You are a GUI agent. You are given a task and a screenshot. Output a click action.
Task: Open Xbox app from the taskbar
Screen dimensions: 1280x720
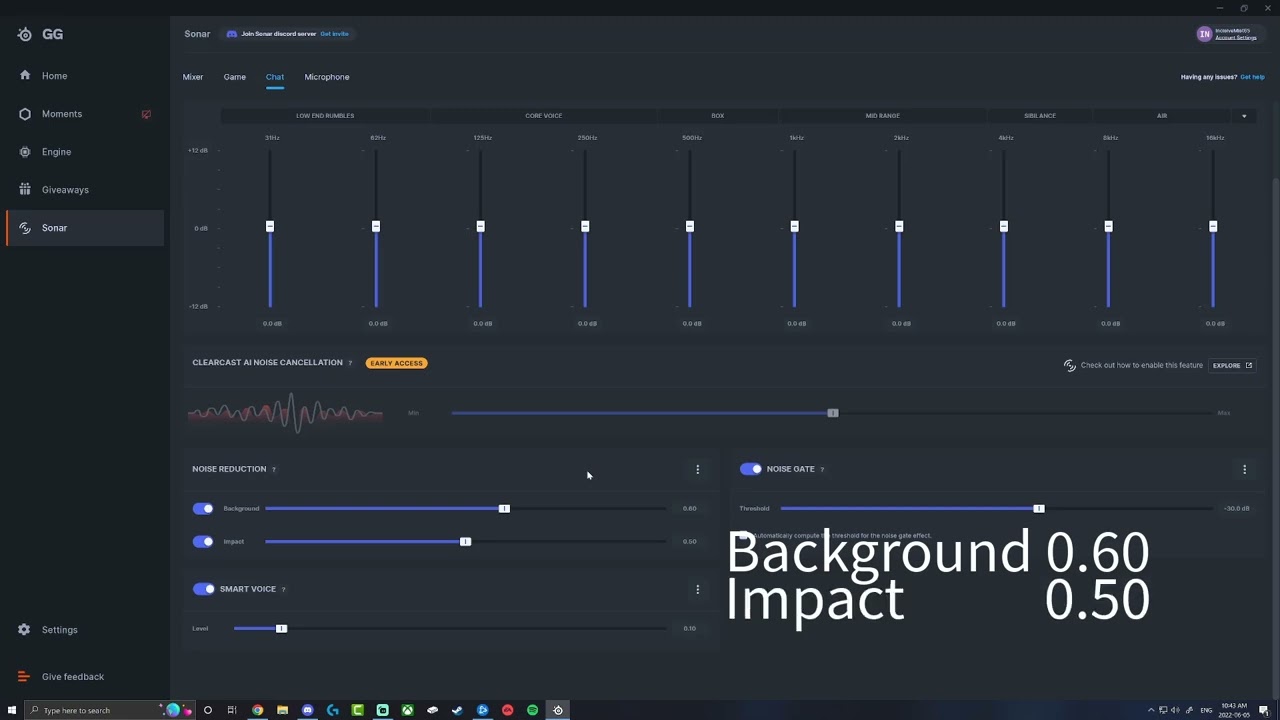(x=407, y=710)
